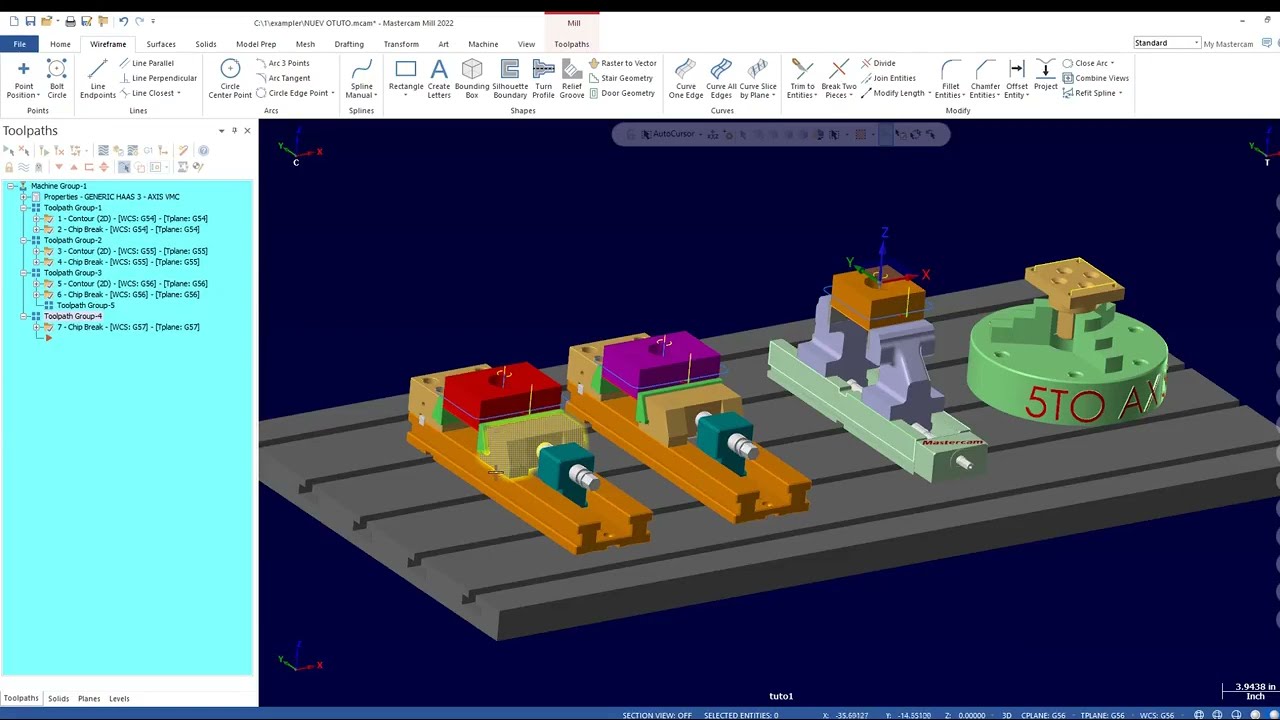
Task: Click Line Parallel button
Action: pos(146,63)
